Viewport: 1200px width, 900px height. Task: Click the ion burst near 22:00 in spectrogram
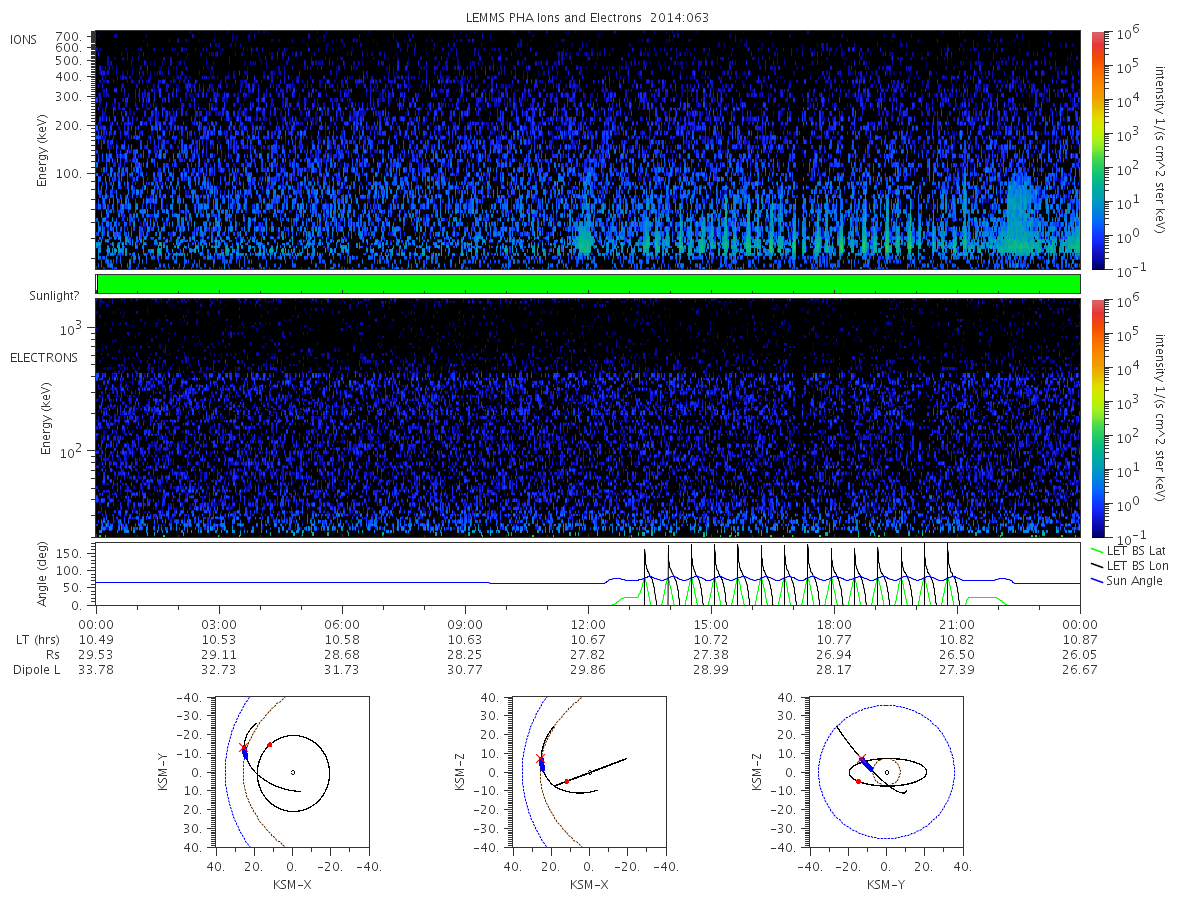pos(1019,215)
